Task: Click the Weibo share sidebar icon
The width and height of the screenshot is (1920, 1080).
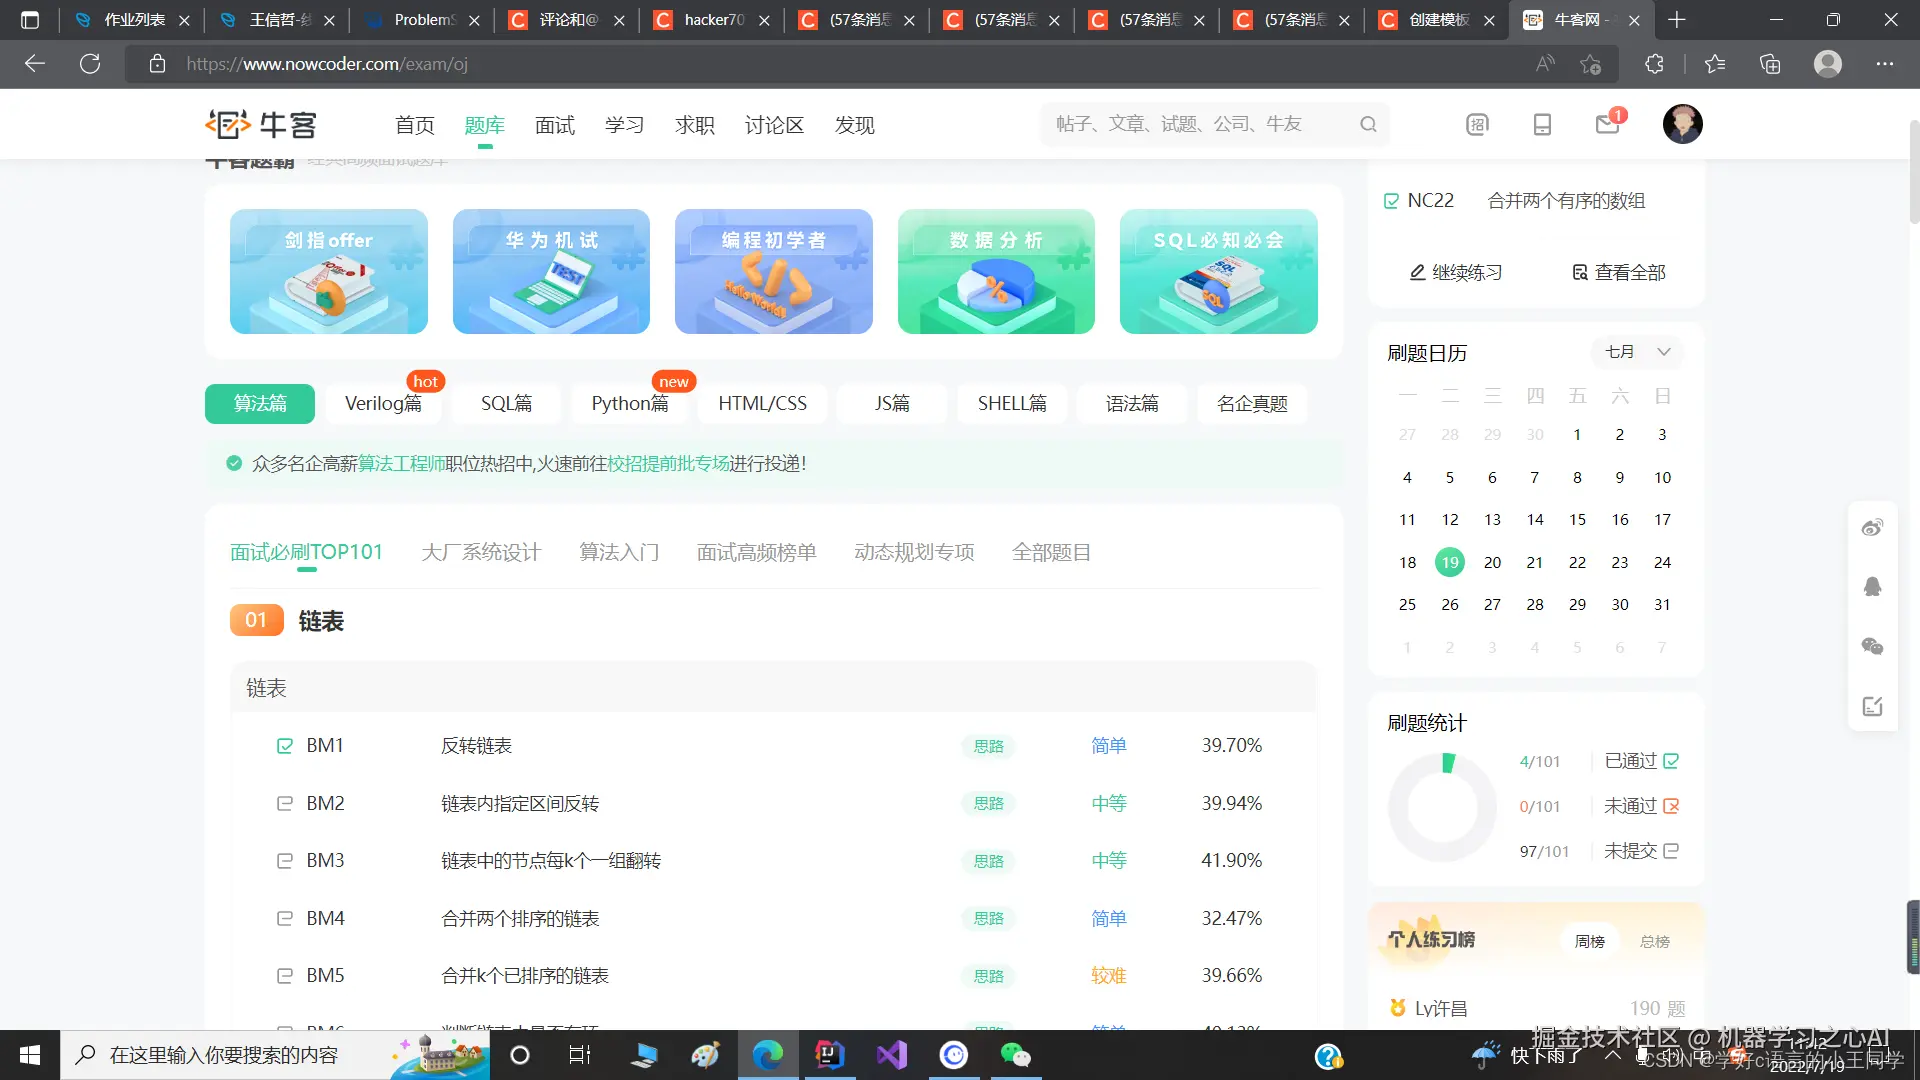Action: point(1872,528)
